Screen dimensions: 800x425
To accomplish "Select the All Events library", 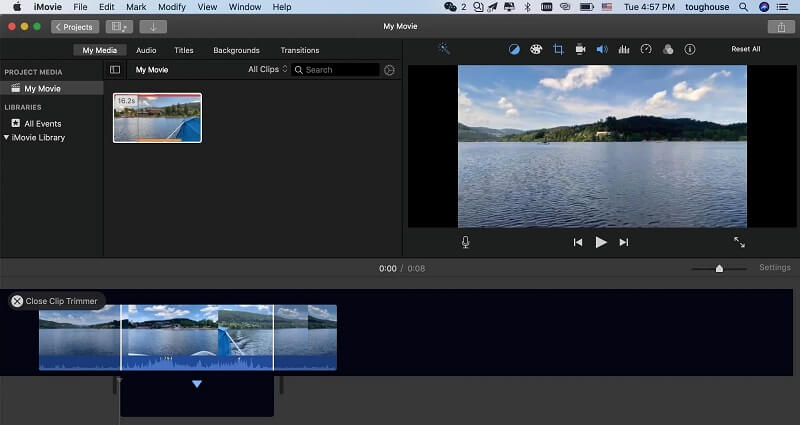I will click(43, 123).
